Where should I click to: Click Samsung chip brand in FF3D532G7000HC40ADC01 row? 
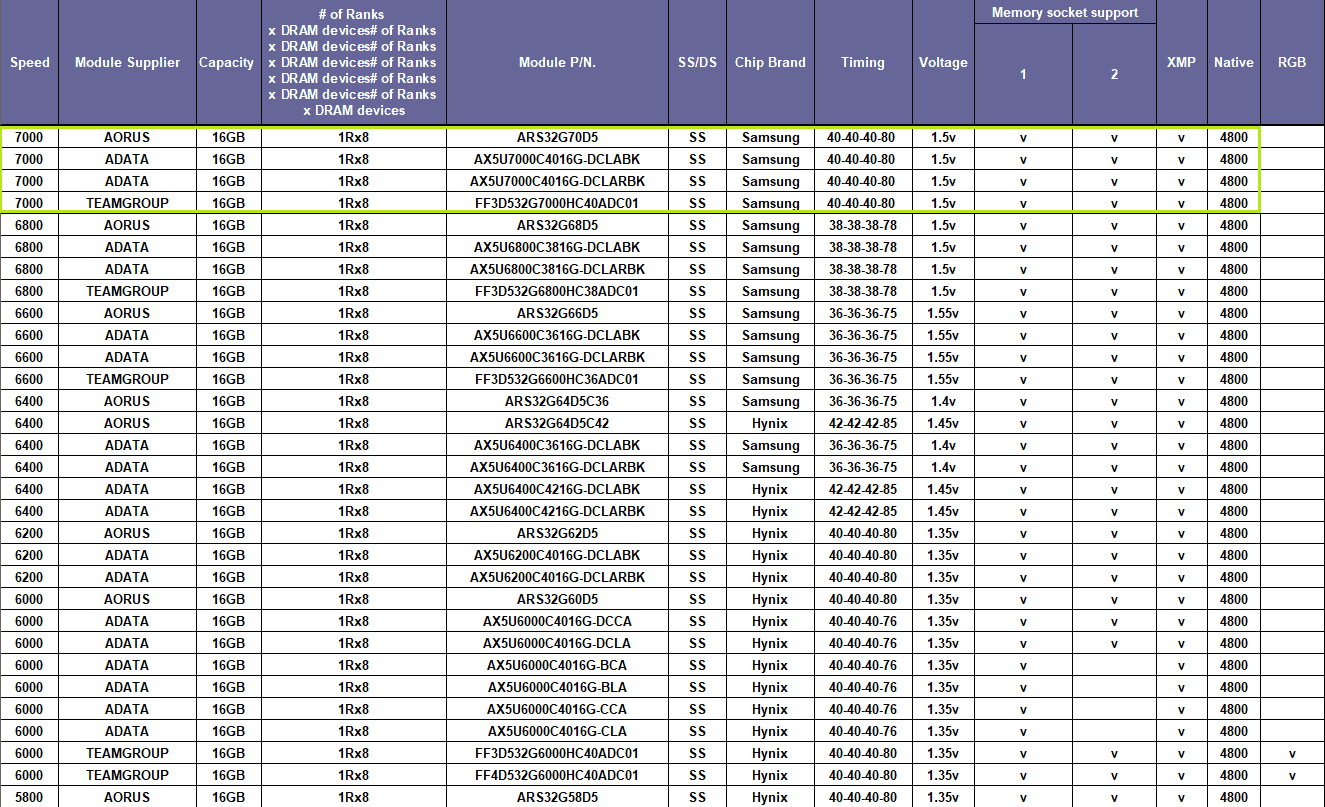770,203
